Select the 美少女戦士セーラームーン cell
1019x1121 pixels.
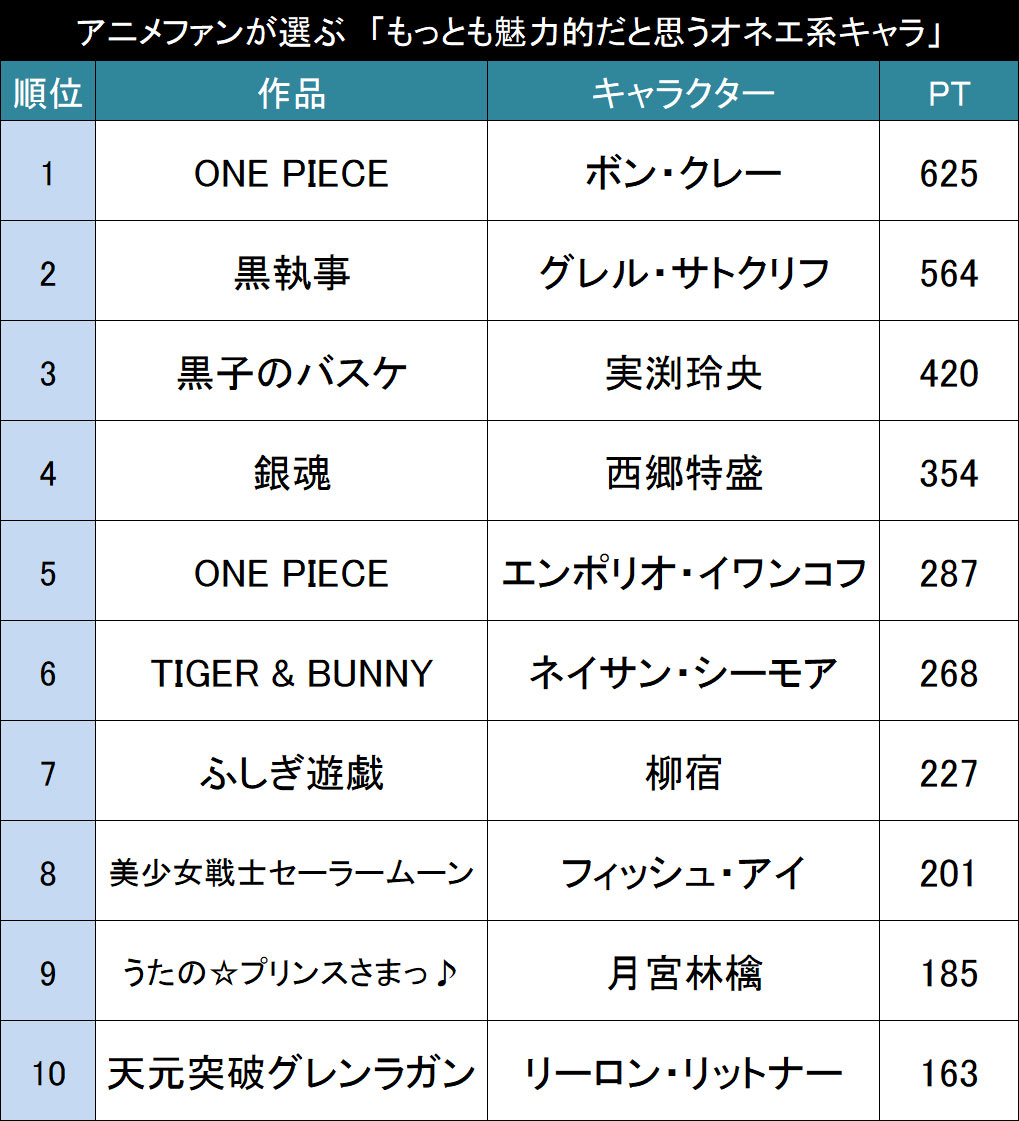click(291, 871)
